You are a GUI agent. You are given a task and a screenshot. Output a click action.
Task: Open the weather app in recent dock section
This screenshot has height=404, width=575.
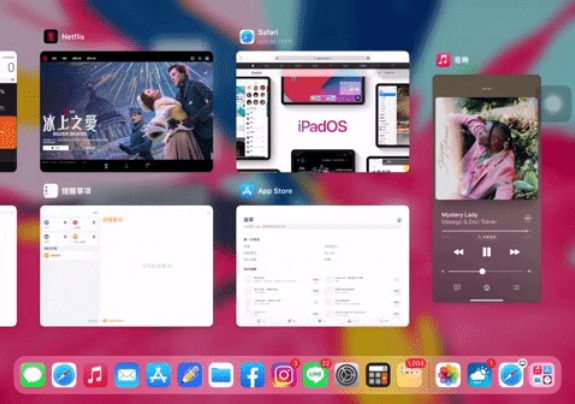479,375
